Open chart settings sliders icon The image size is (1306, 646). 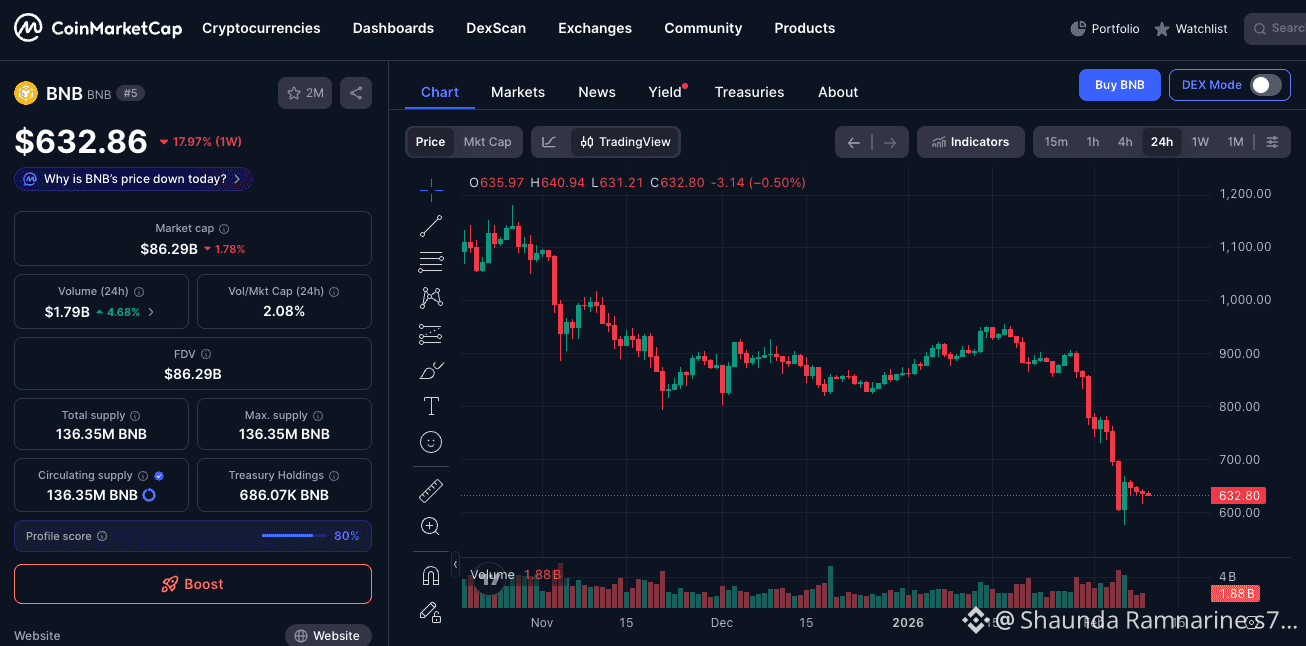point(1272,142)
